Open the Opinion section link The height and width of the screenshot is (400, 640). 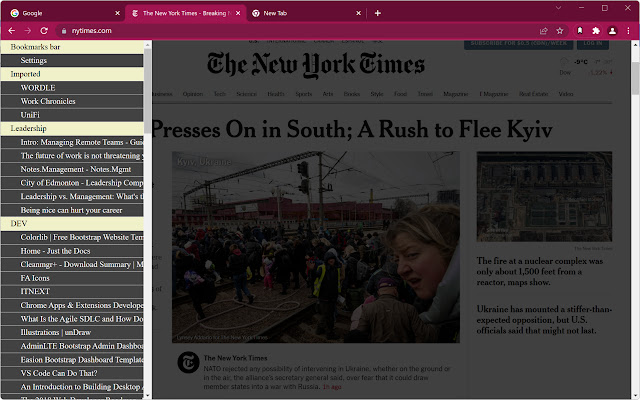pyautogui.click(x=193, y=94)
